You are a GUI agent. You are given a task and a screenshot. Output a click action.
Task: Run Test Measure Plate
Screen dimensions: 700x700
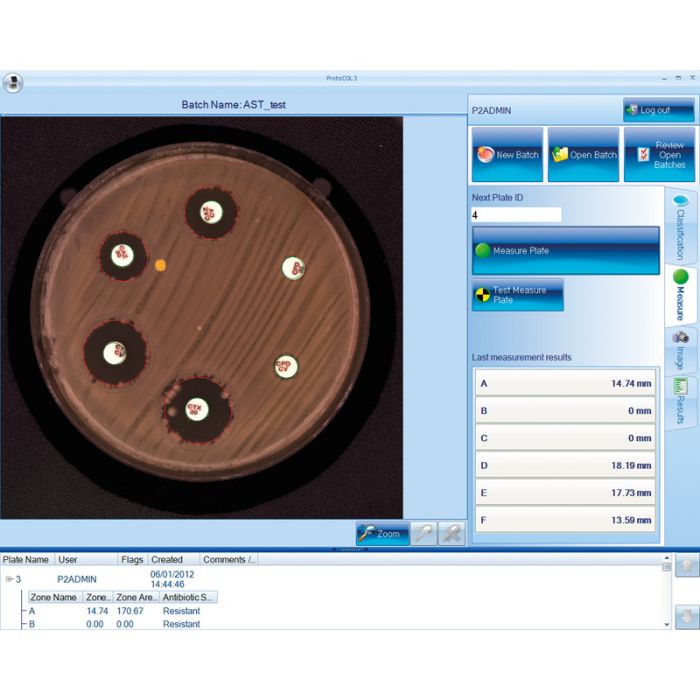pos(518,295)
